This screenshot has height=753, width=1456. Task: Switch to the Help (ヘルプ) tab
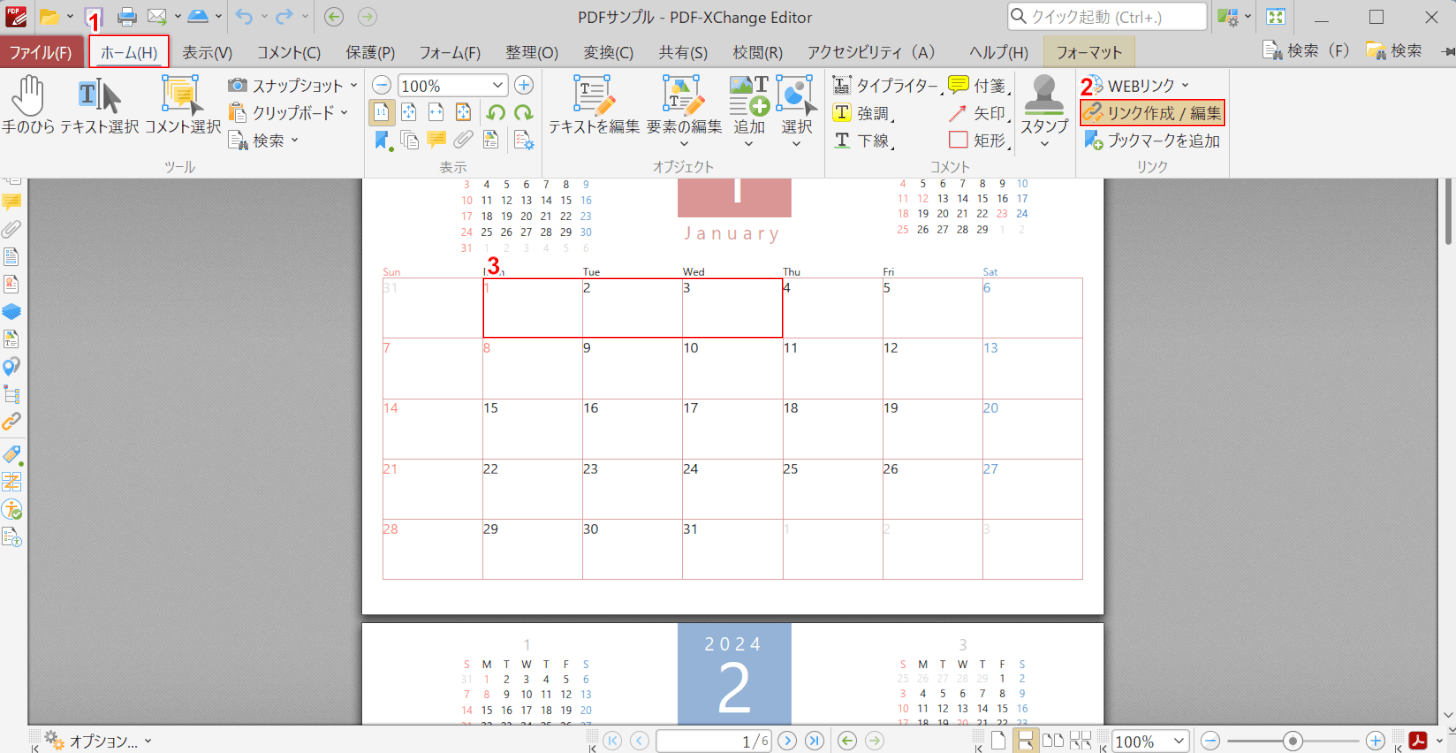point(998,52)
